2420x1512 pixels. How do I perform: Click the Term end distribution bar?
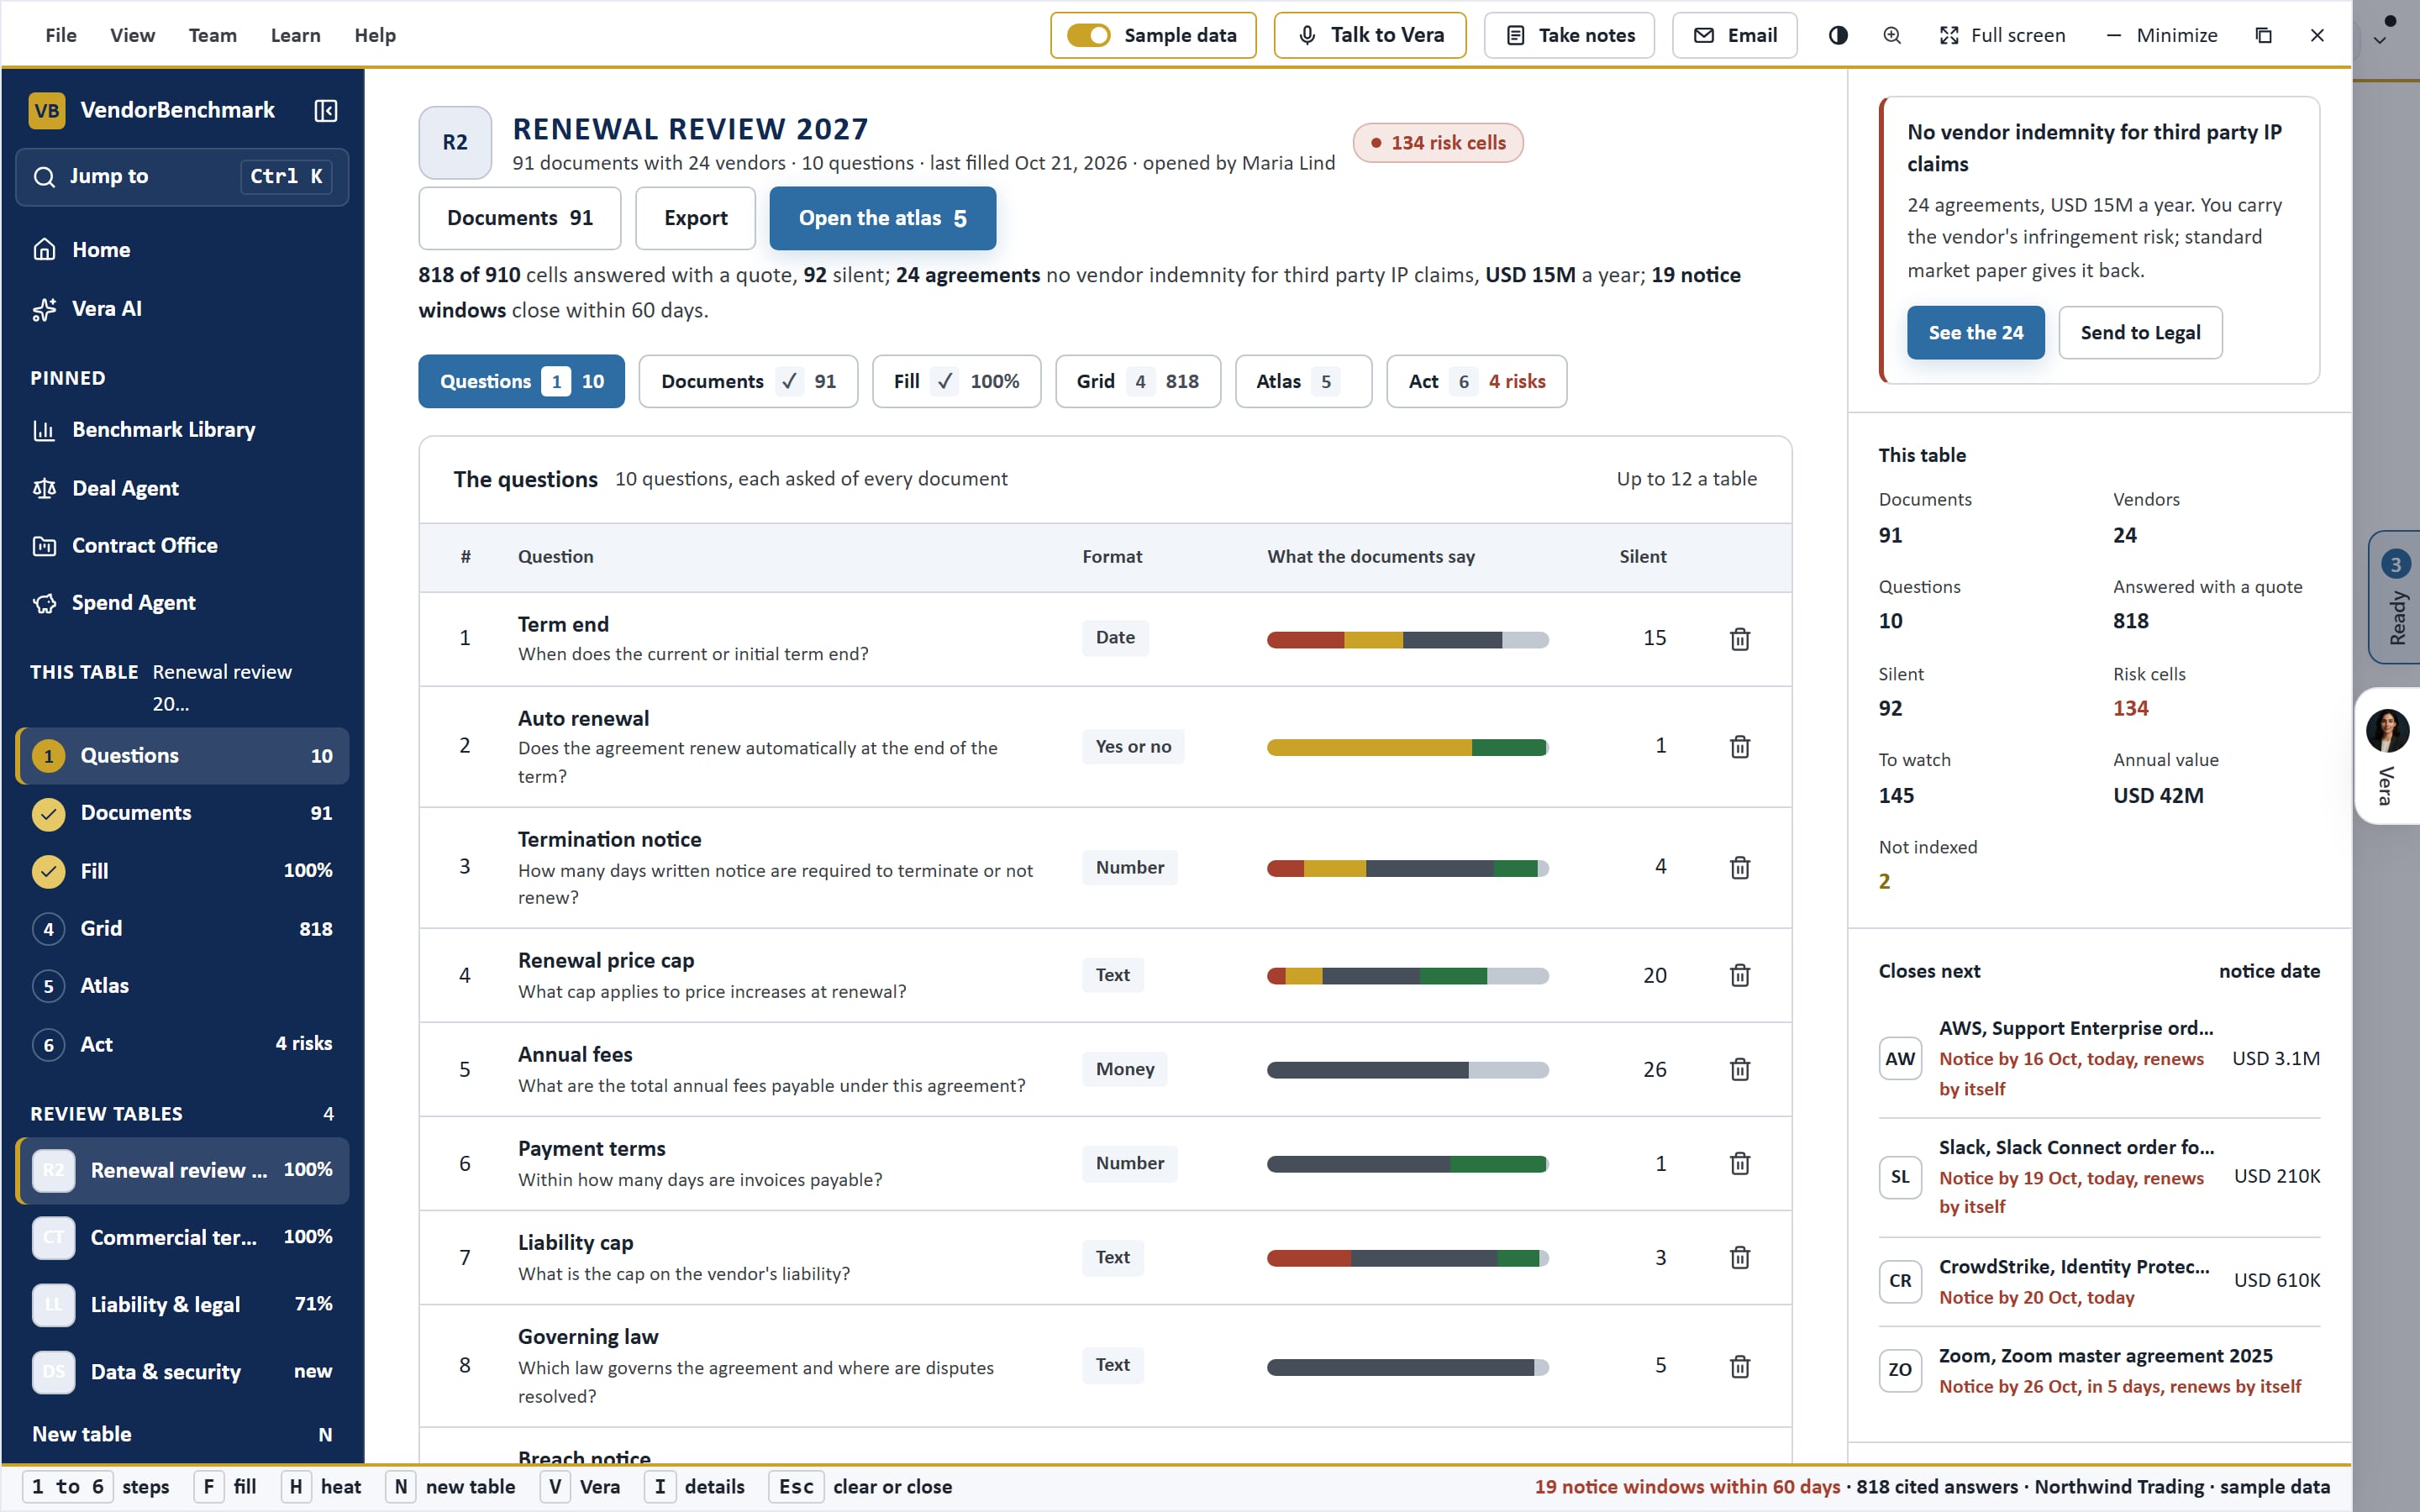click(1407, 640)
